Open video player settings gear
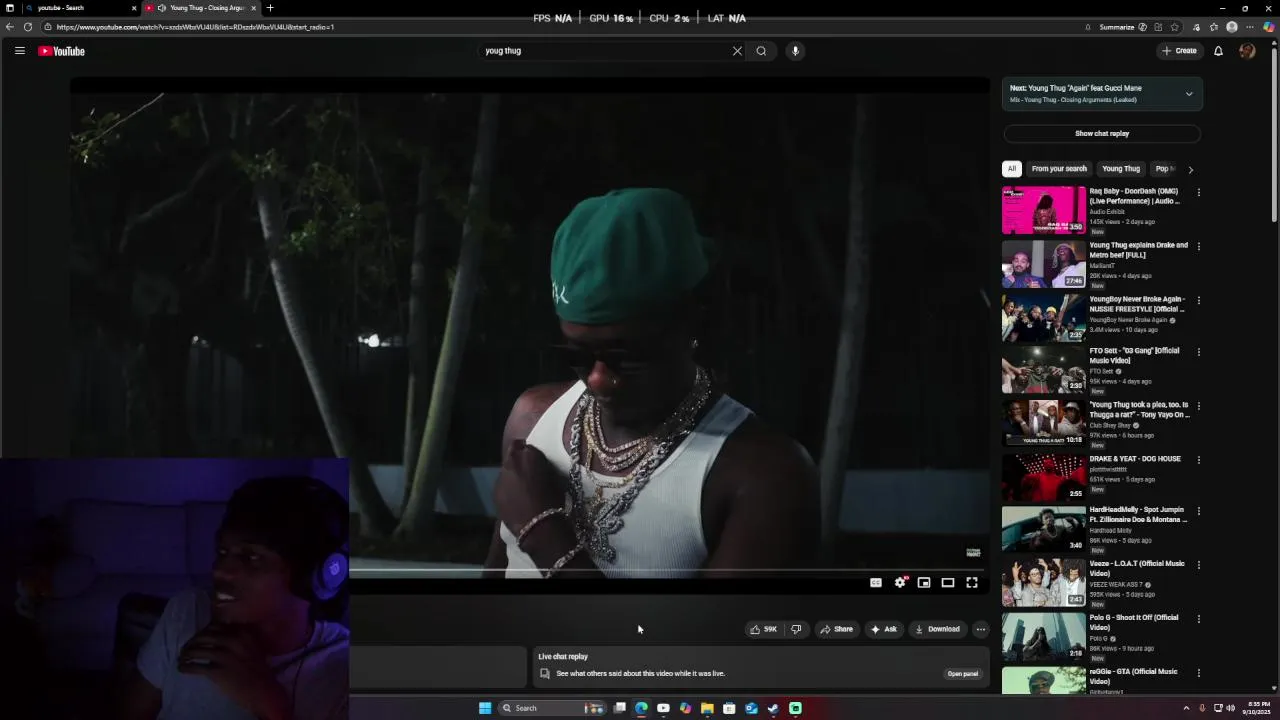Image resolution: width=1280 pixels, height=720 pixels. (x=900, y=582)
